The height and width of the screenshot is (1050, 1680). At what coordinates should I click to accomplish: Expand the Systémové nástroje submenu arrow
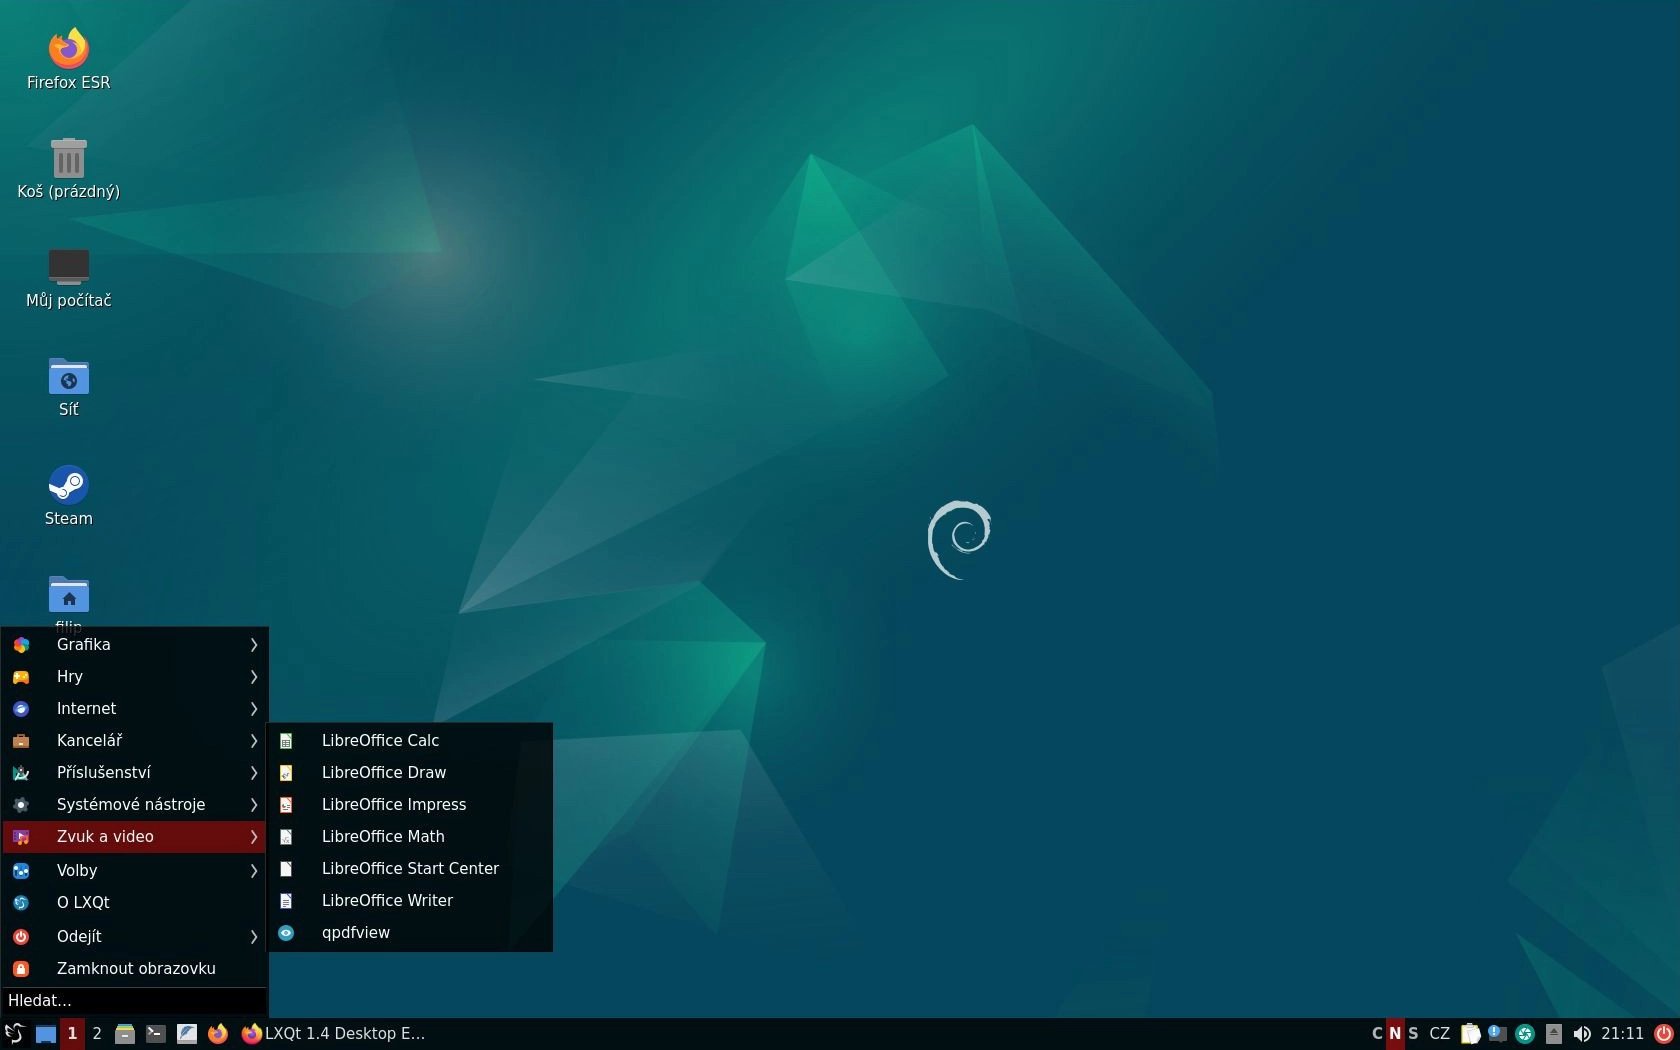(254, 805)
